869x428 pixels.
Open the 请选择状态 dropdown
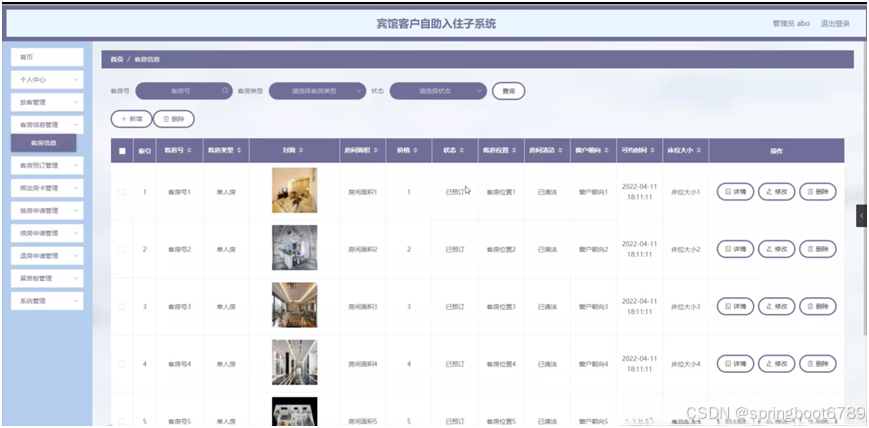point(438,91)
